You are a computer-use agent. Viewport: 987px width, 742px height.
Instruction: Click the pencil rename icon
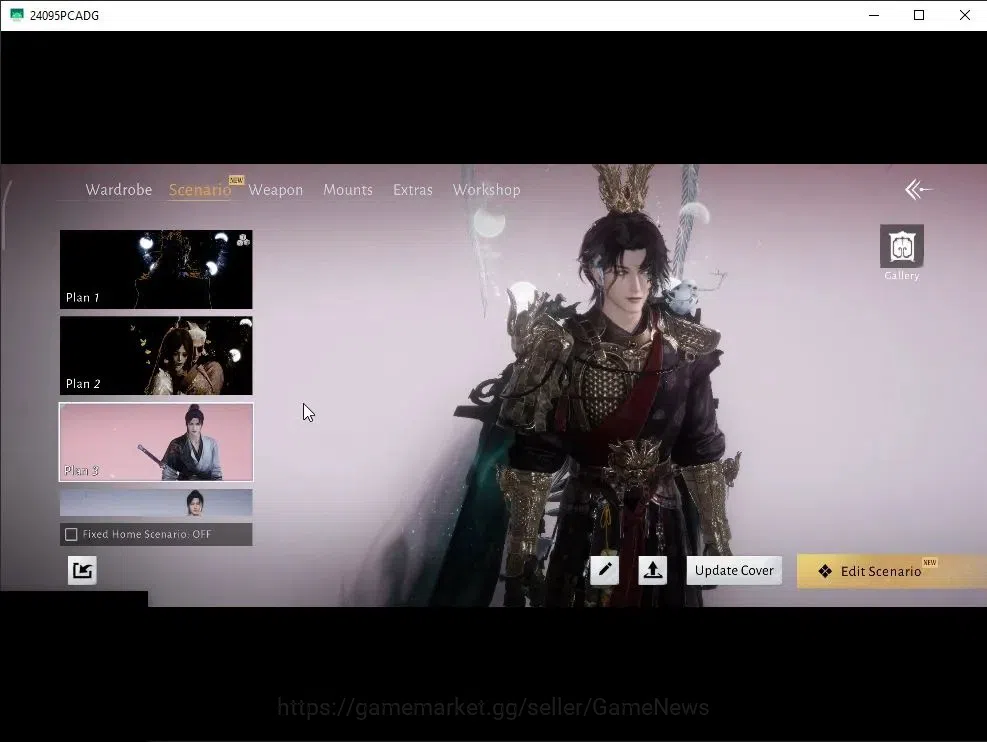(x=604, y=570)
